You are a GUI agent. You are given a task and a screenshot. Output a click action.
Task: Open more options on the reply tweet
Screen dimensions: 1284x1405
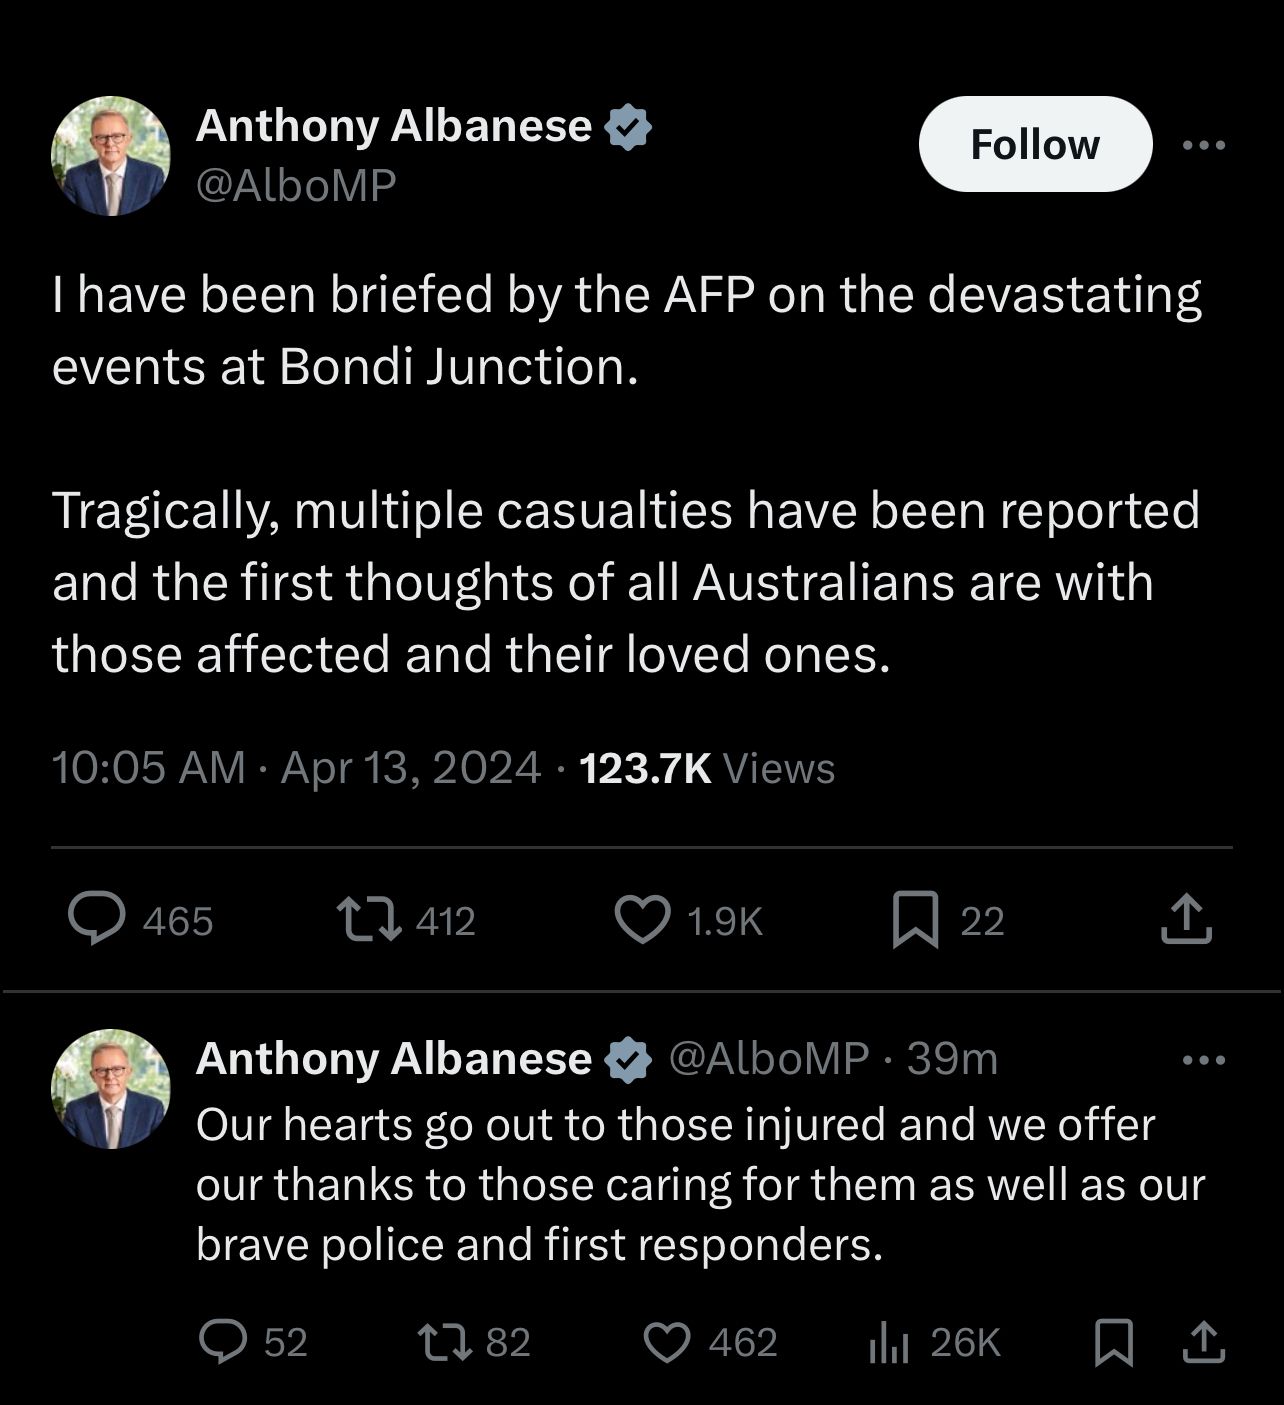(x=1203, y=1060)
